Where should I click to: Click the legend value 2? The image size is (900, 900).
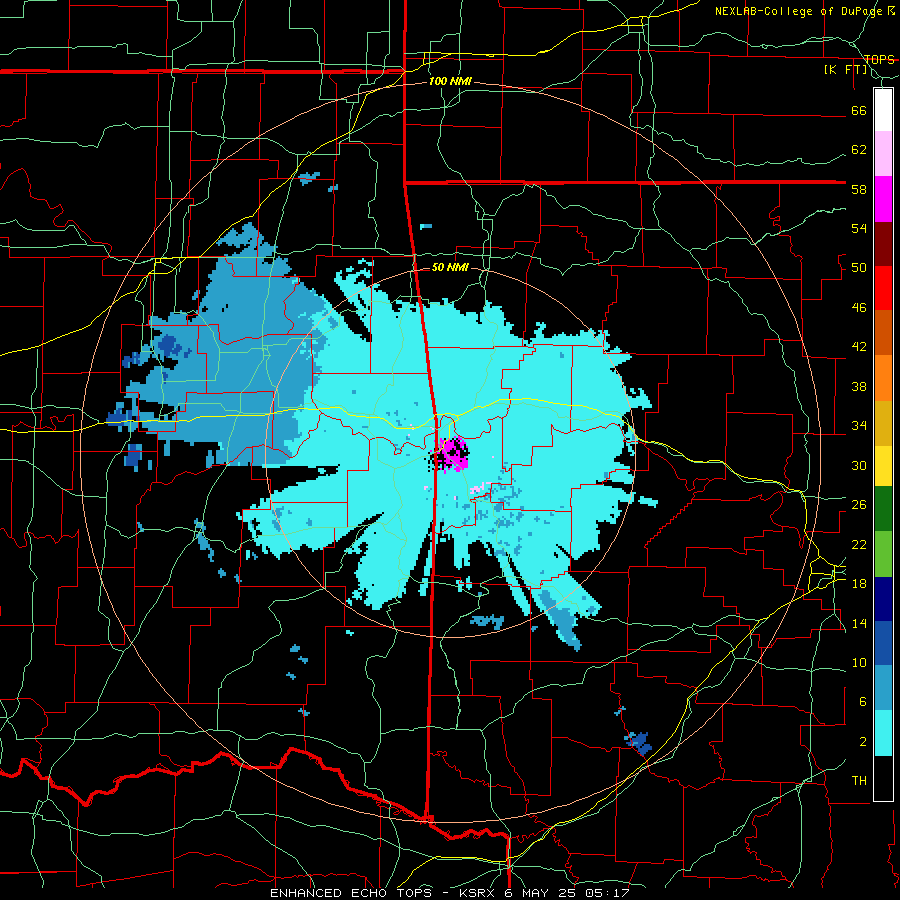coord(862,741)
